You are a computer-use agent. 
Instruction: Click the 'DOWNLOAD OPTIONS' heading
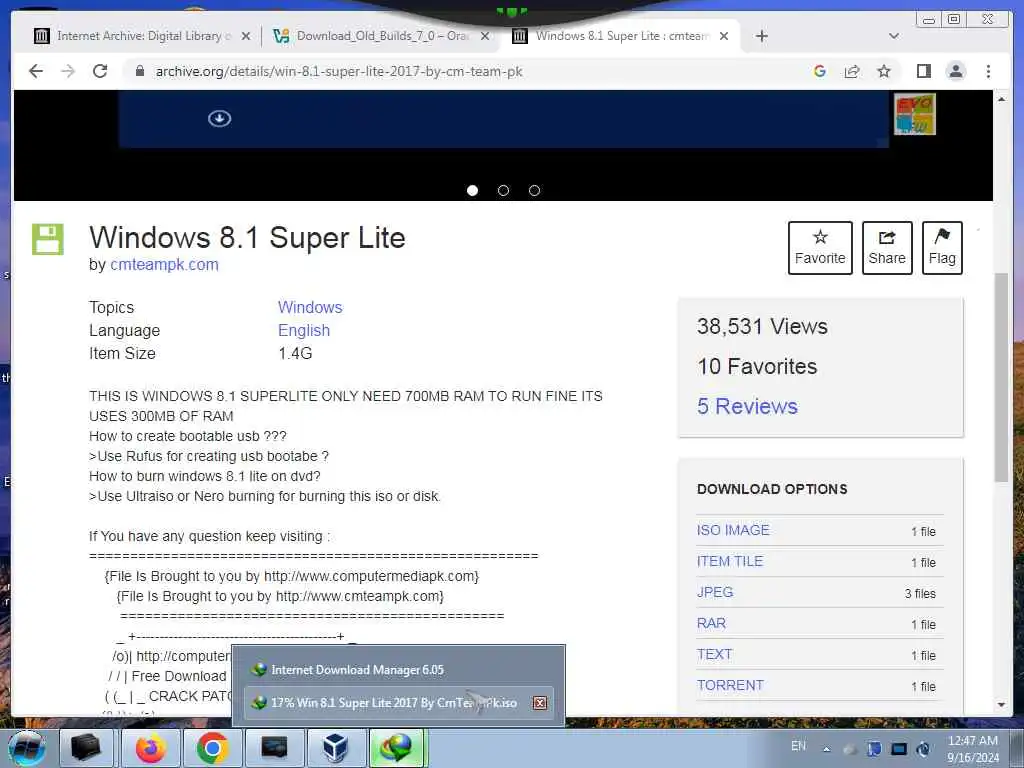[772, 489]
